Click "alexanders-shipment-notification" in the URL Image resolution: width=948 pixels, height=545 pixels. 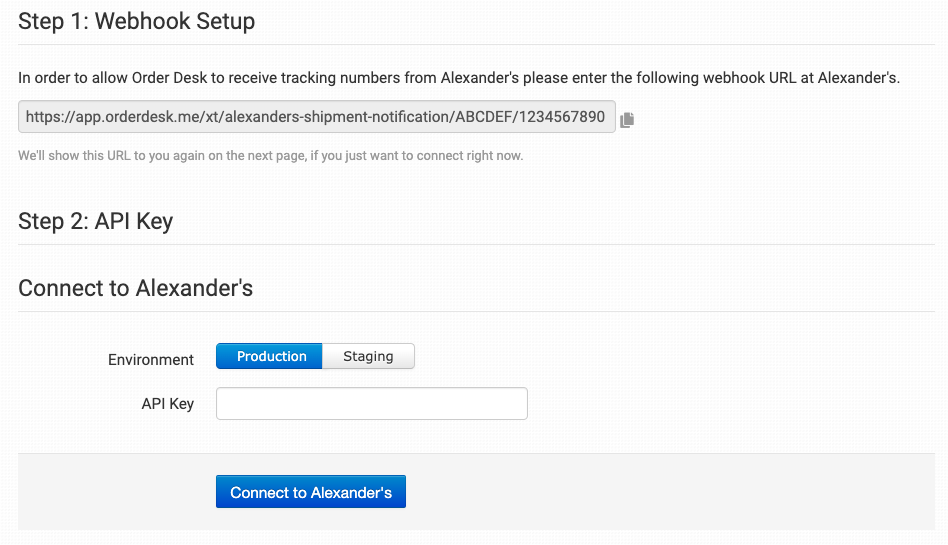337,117
